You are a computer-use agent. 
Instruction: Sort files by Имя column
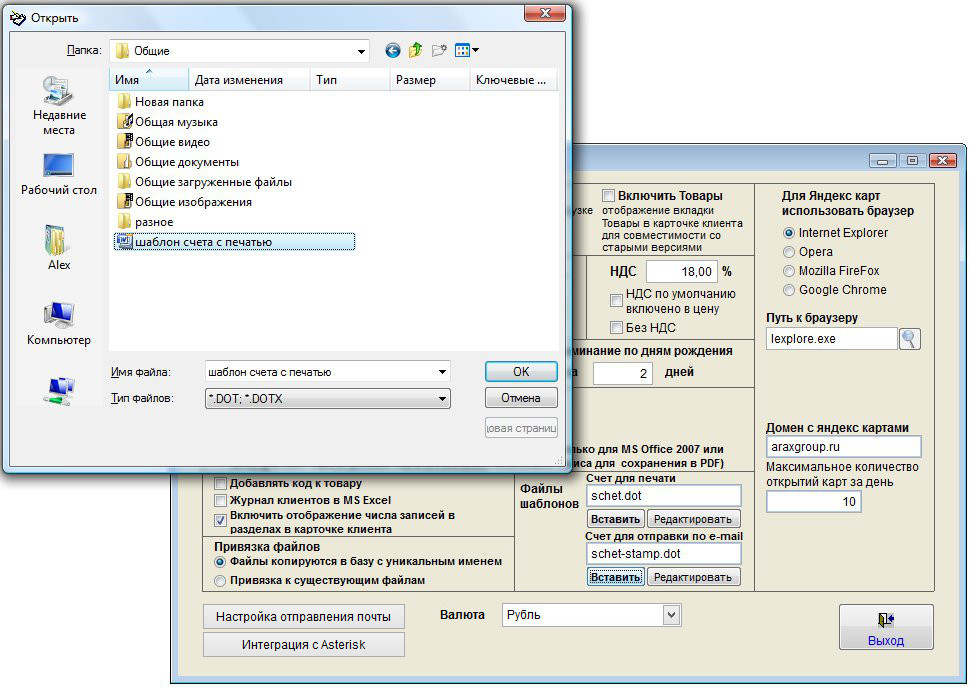coord(149,80)
